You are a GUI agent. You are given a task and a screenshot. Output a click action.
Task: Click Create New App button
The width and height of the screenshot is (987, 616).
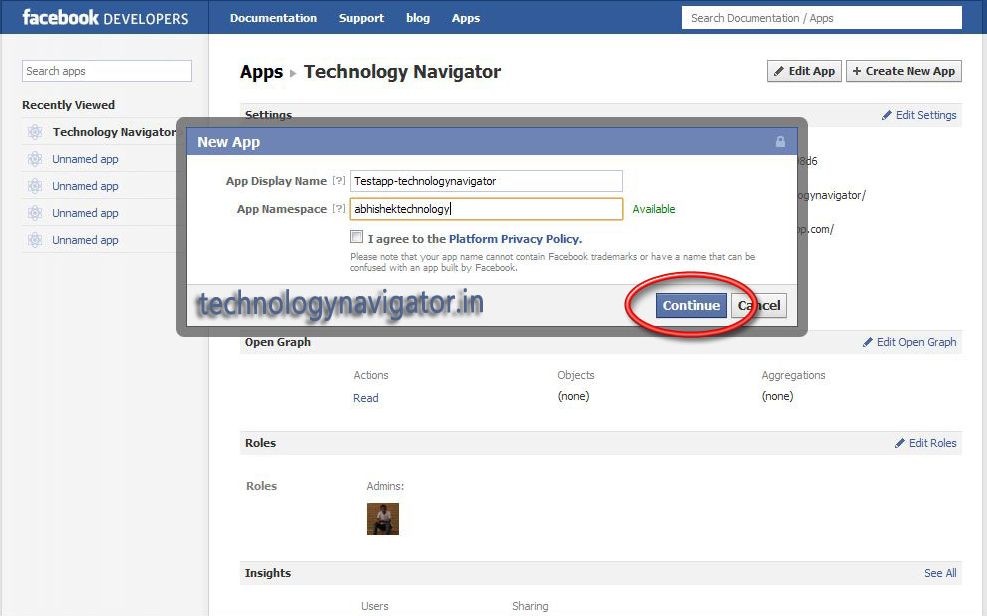click(904, 71)
